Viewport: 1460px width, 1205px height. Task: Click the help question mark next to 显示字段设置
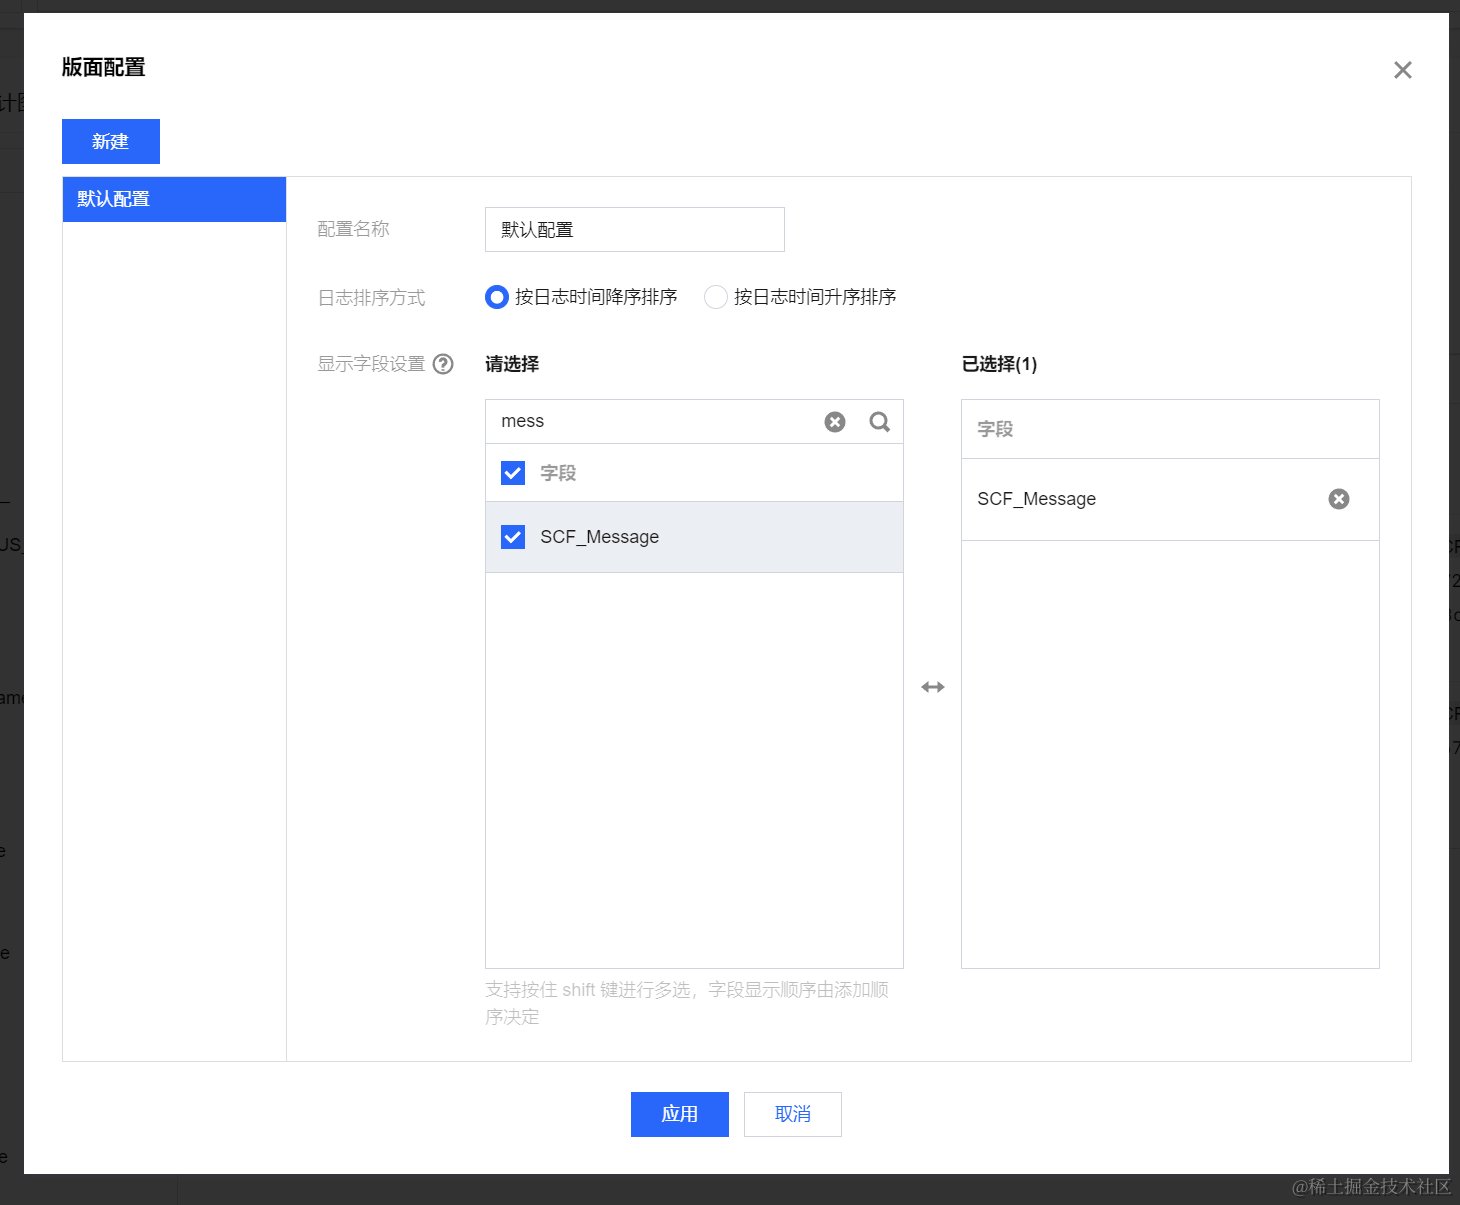pos(443,364)
